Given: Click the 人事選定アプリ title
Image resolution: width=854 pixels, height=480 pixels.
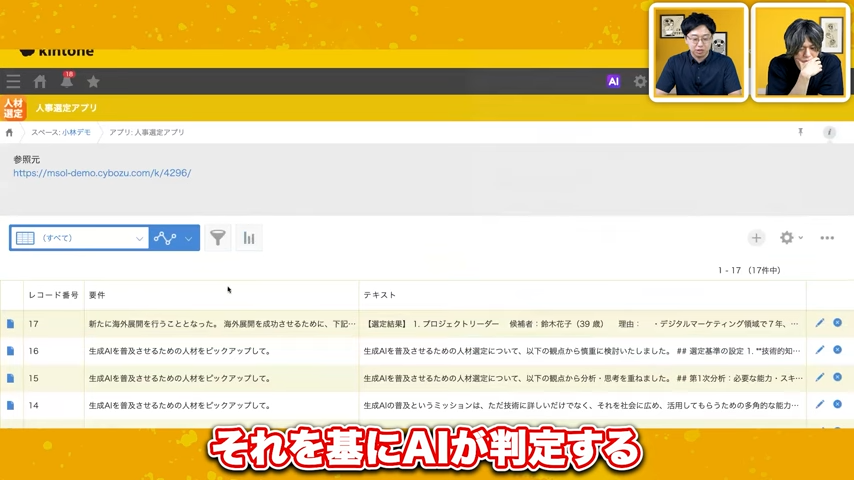Looking at the screenshot, I should [x=66, y=108].
